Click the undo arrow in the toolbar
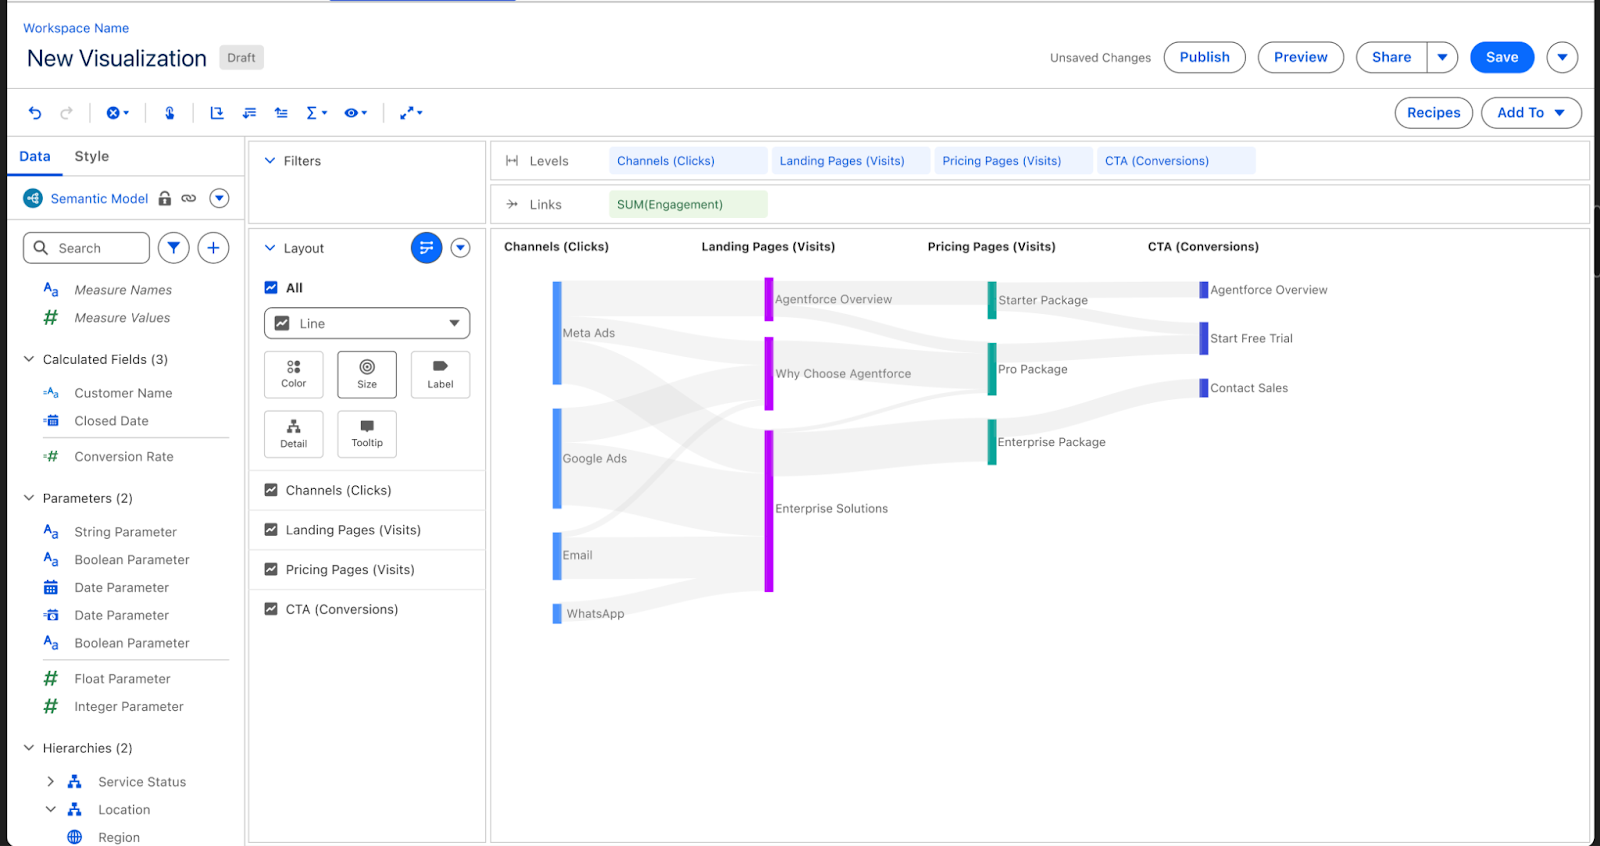 [x=35, y=113]
